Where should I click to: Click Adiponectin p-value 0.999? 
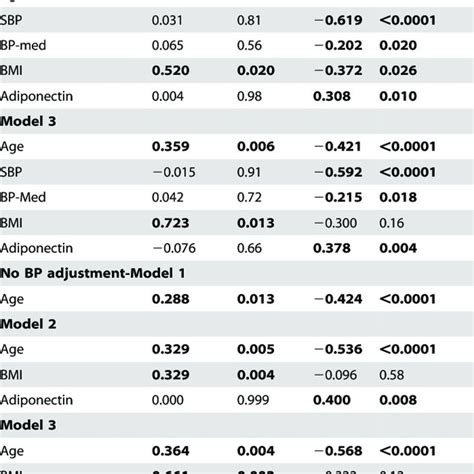(x=253, y=400)
